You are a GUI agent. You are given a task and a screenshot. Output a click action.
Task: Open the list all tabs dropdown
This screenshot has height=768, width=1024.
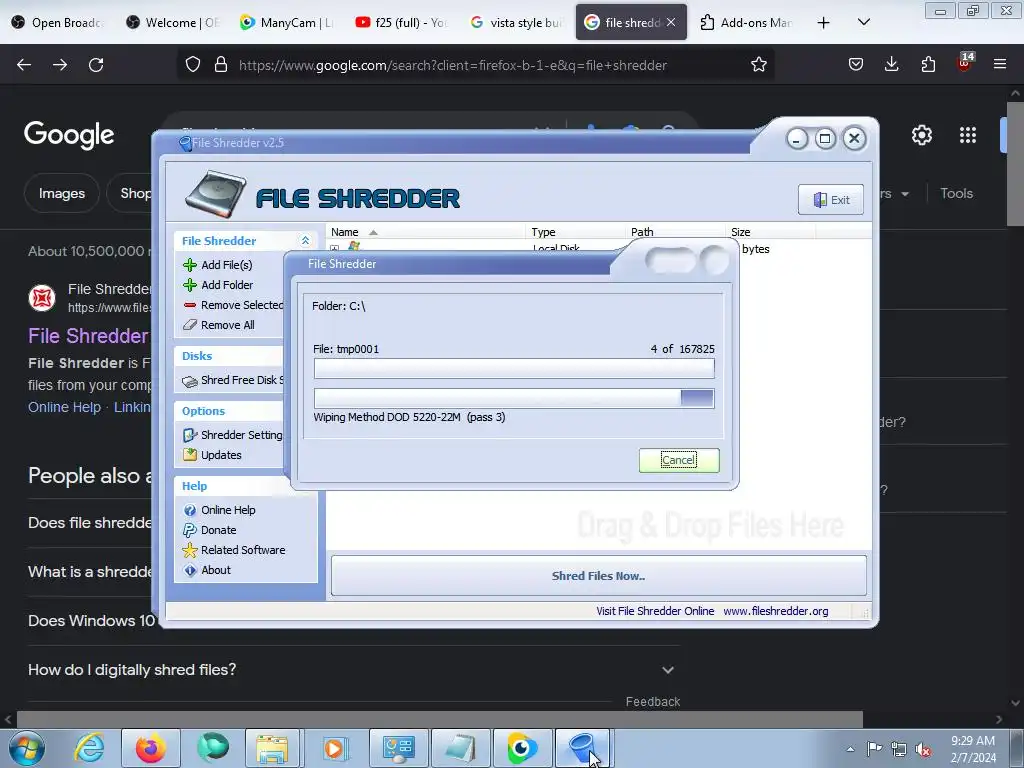point(863,22)
